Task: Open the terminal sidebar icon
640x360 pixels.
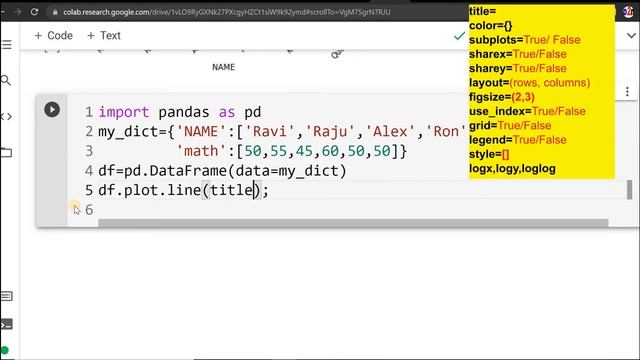Action: pyautogui.click(x=6, y=324)
